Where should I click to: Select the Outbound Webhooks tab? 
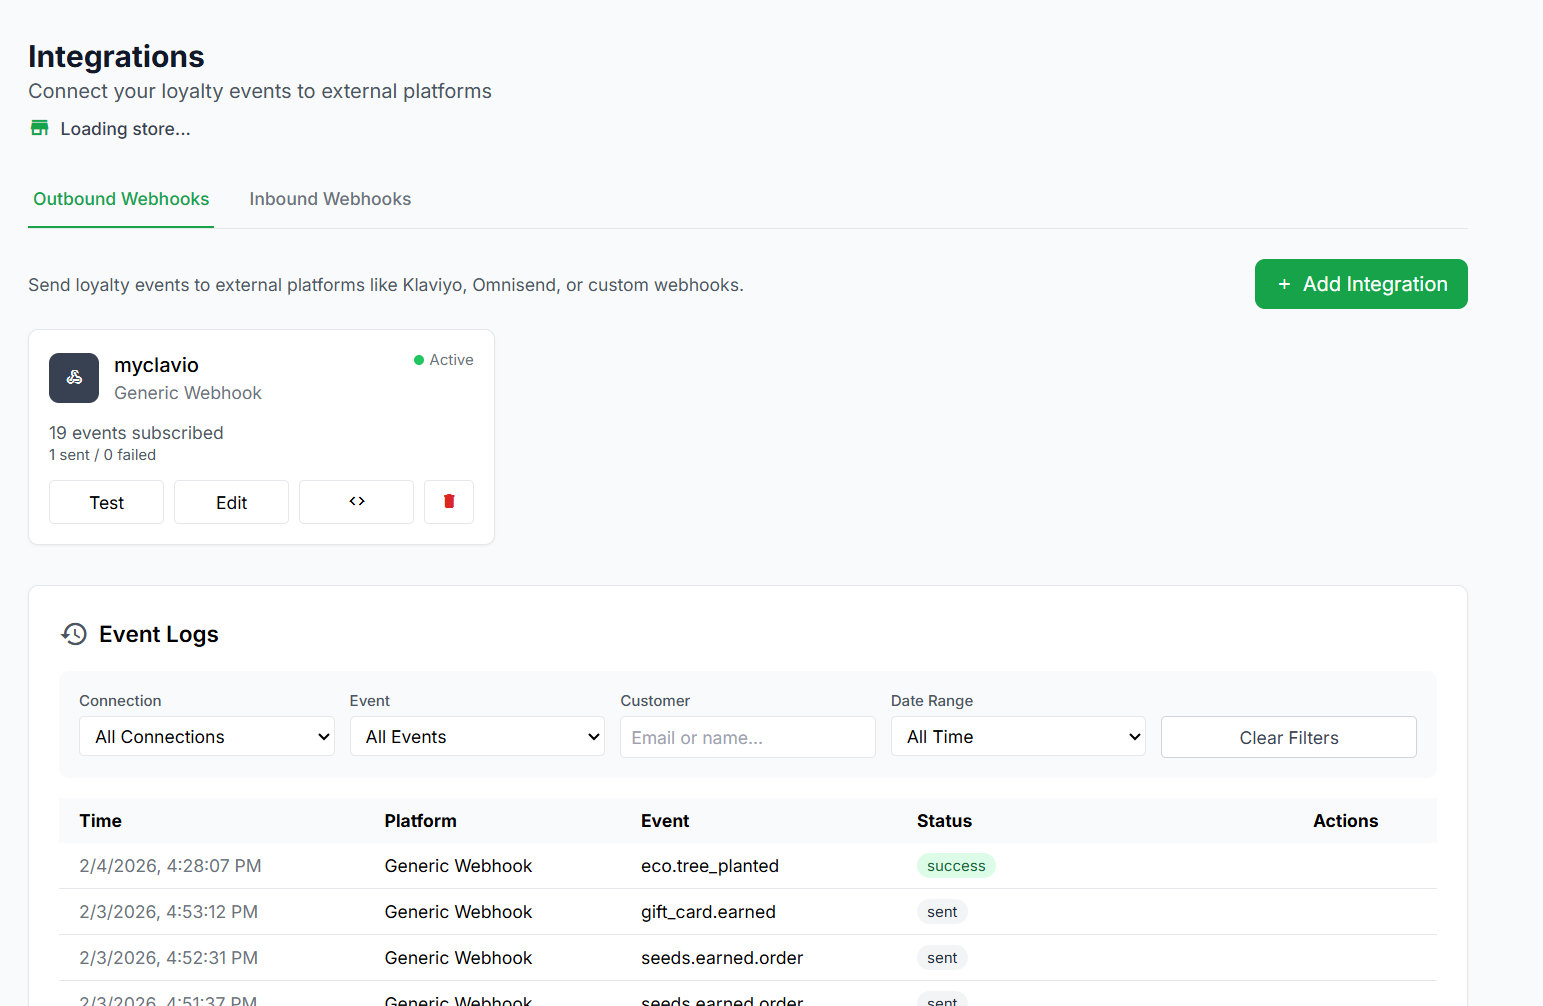point(121,199)
